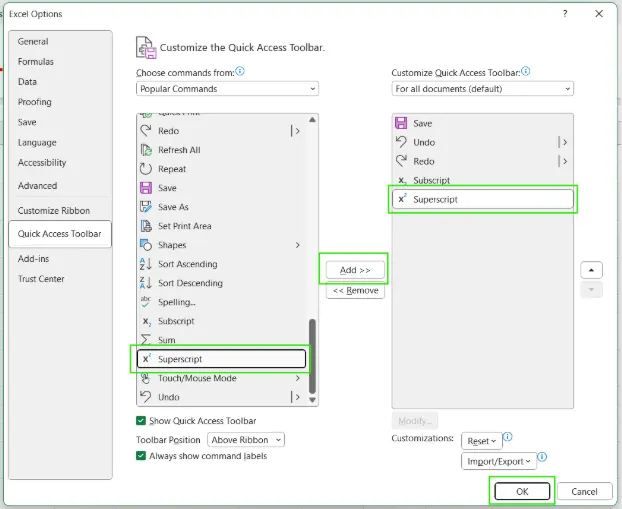Image resolution: width=622 pixels, height=509 pixels.
Task: Uncheck Always show command labels
Action: point(141,456)
